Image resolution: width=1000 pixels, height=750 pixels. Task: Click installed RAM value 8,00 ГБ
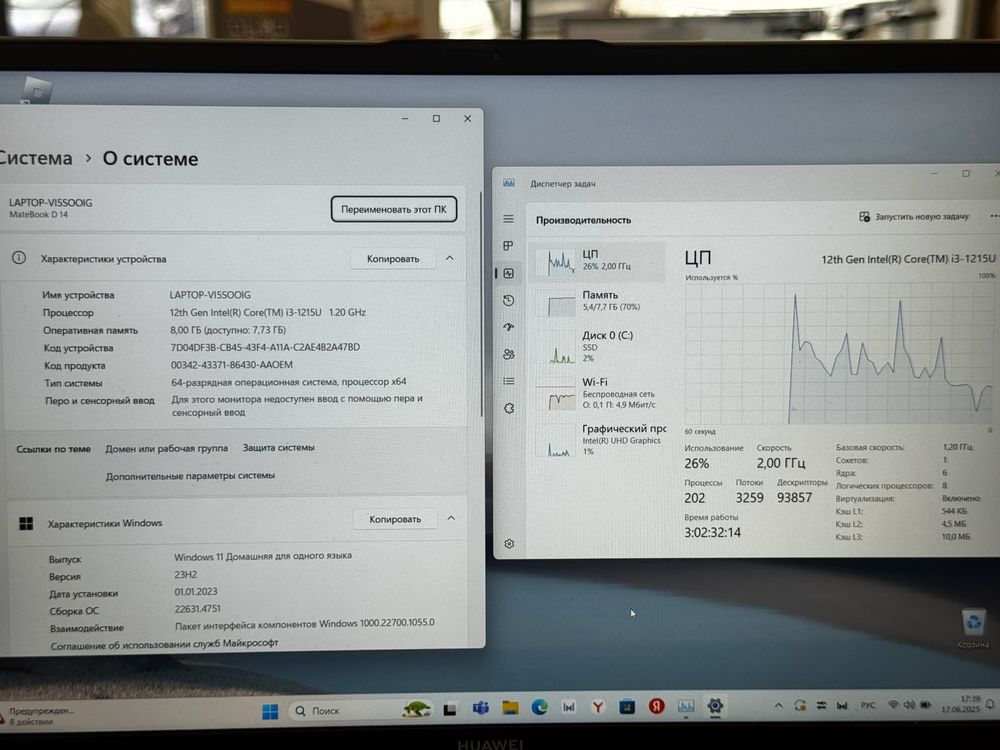pos(228,330)
